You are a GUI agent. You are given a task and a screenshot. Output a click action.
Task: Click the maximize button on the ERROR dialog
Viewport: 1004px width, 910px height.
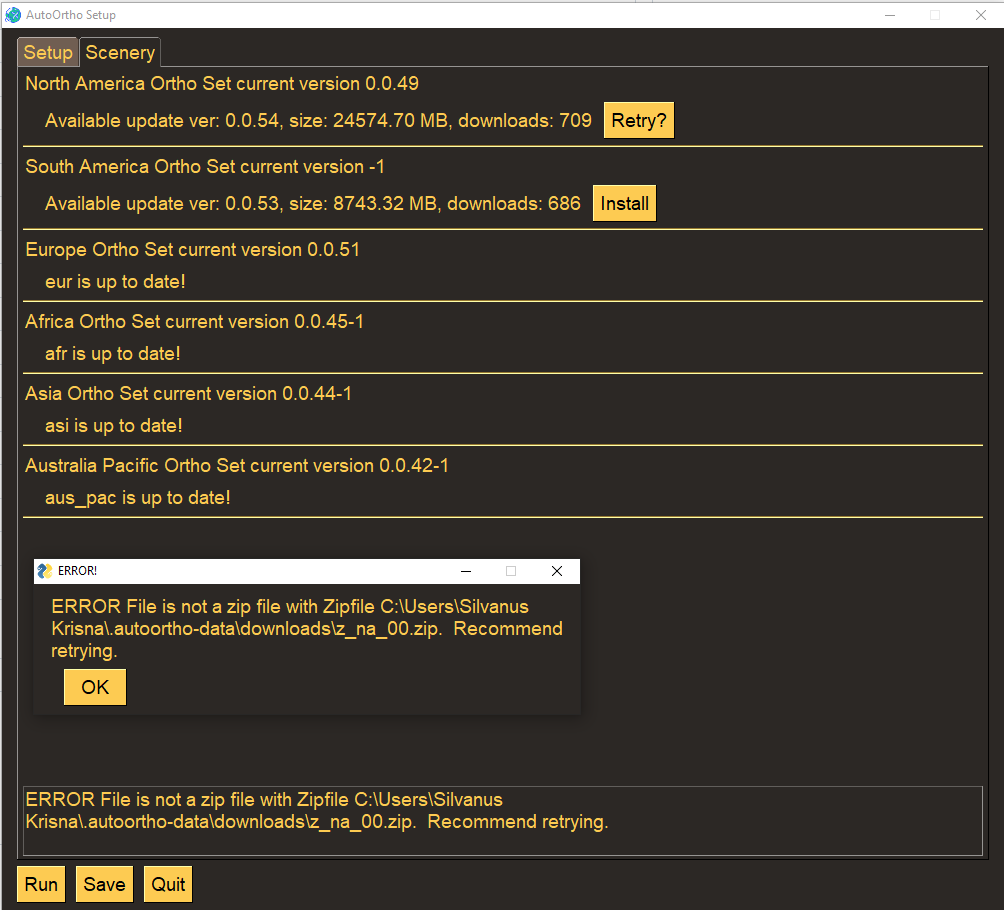click(x=511, y=570)
